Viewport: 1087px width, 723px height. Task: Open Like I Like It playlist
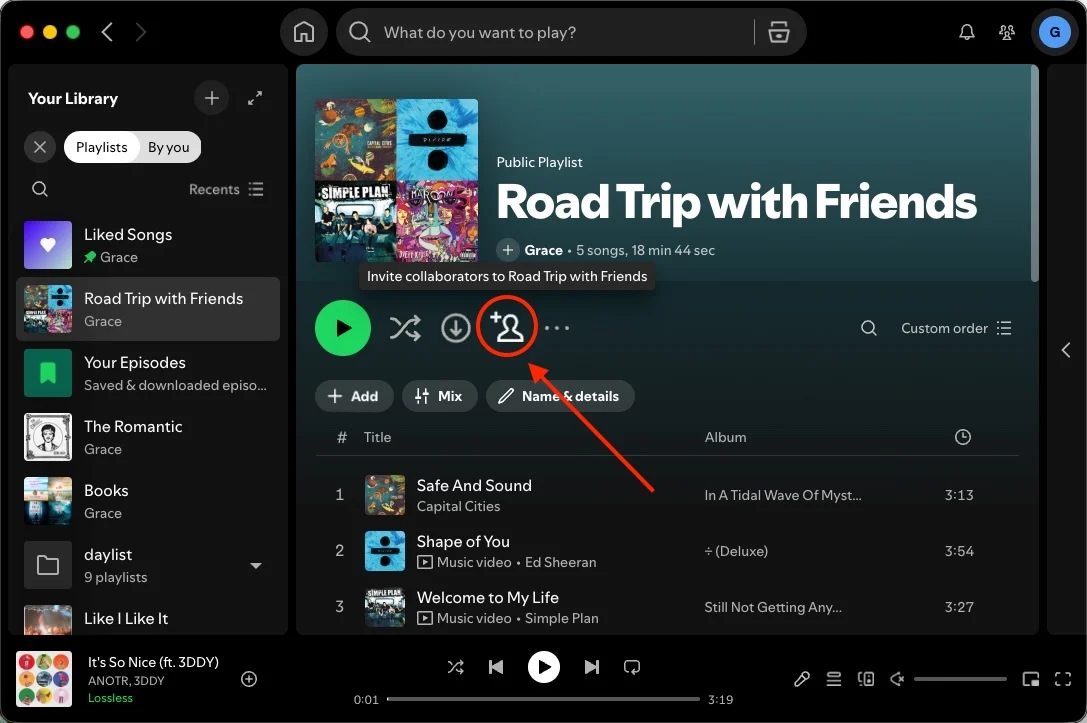tap(148, 619)
